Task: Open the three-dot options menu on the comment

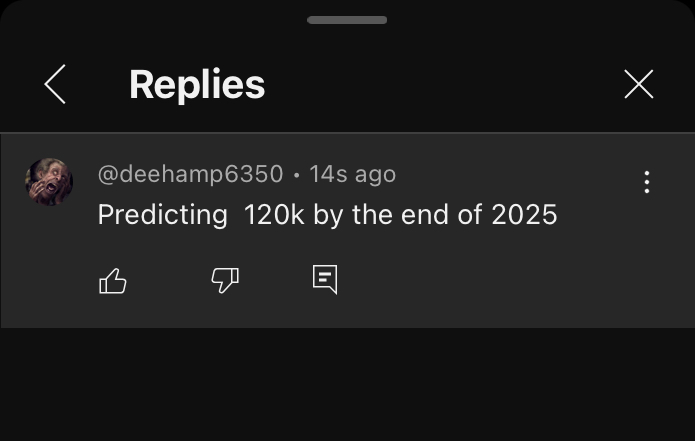Action: 647,182
